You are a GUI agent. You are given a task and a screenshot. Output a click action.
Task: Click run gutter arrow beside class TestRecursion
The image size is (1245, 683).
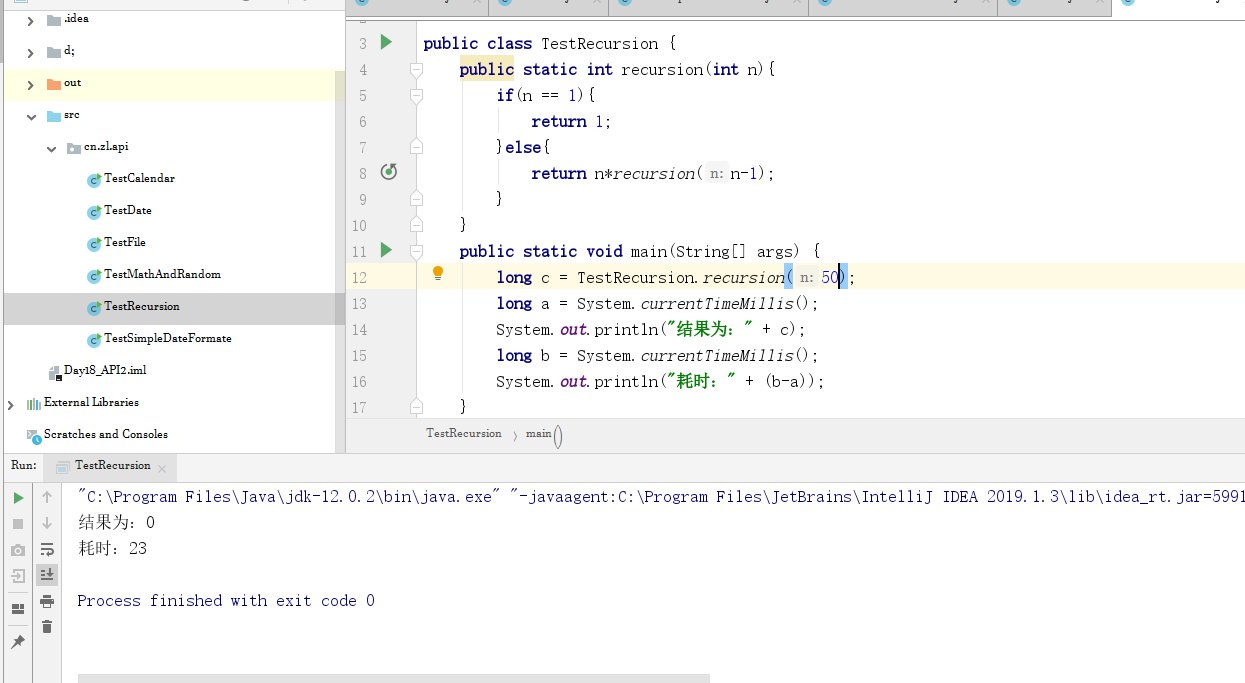pos(386,43)
